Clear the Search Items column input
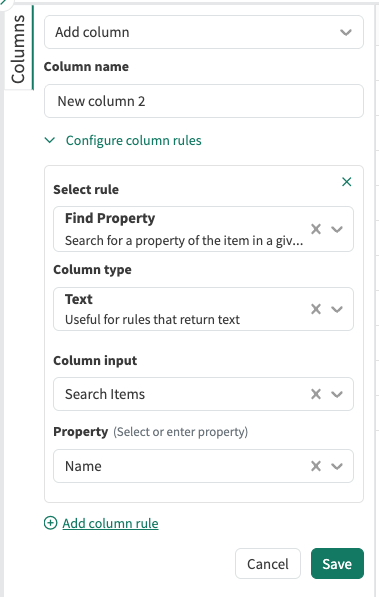Screen dimensions: 379x597 pyautogui.click(x=316, y=394)
